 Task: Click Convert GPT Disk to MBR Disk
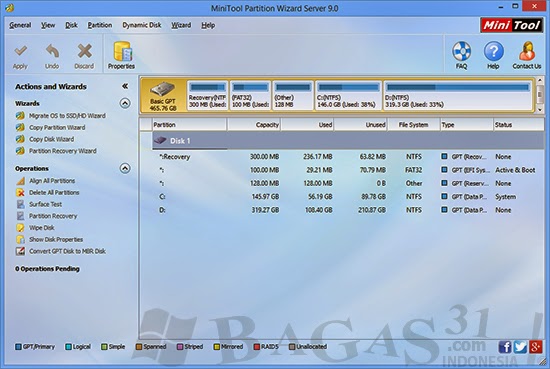(67, 251)
